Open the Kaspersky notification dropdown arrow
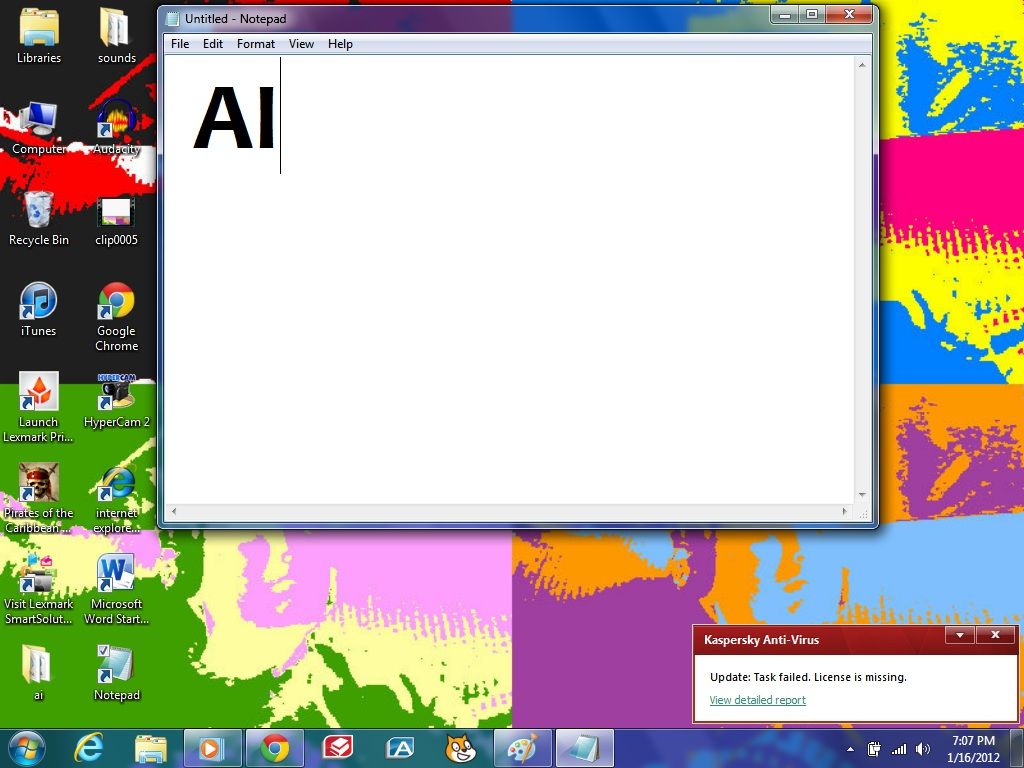 coord(959,635)
